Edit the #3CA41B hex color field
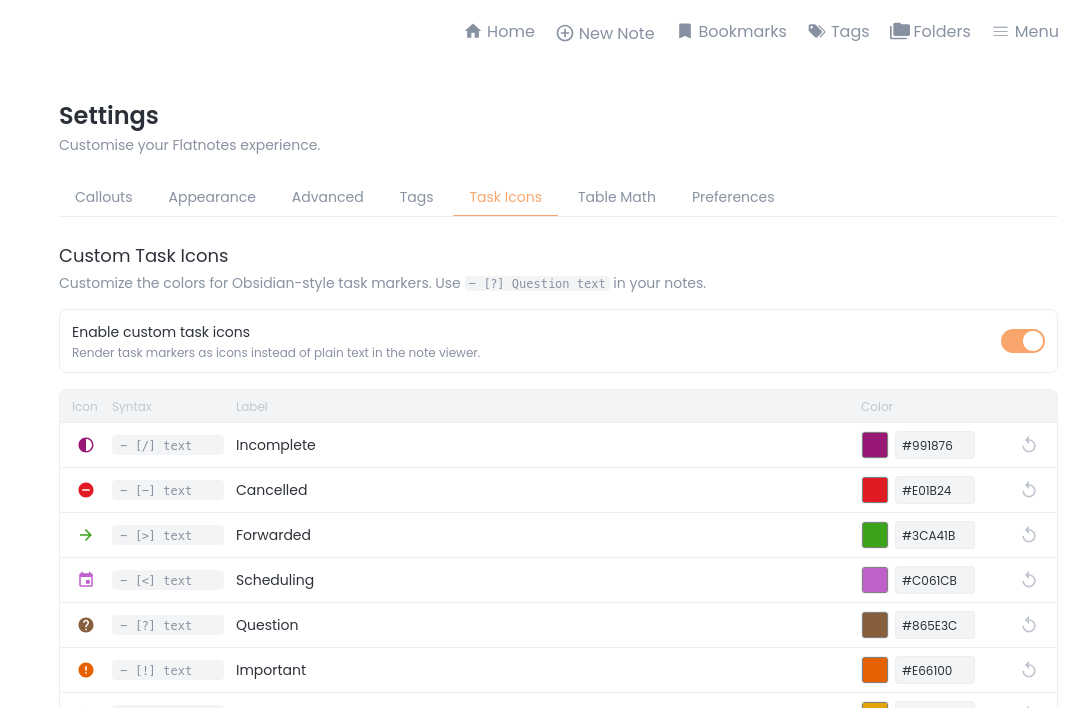Image resolution: width=1079 pixels, height=719 pixels. tap(934, 535)
